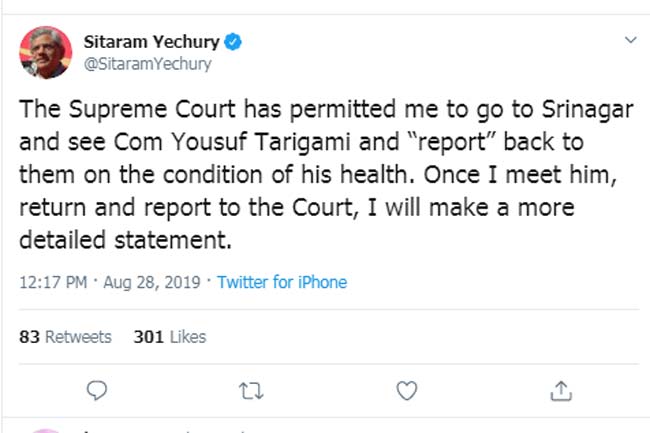Image resolution: width=650 pixels, height=433 pixels.
Task: Click the 12:17 PM time stamp
Action: click(x=52, y=282)
